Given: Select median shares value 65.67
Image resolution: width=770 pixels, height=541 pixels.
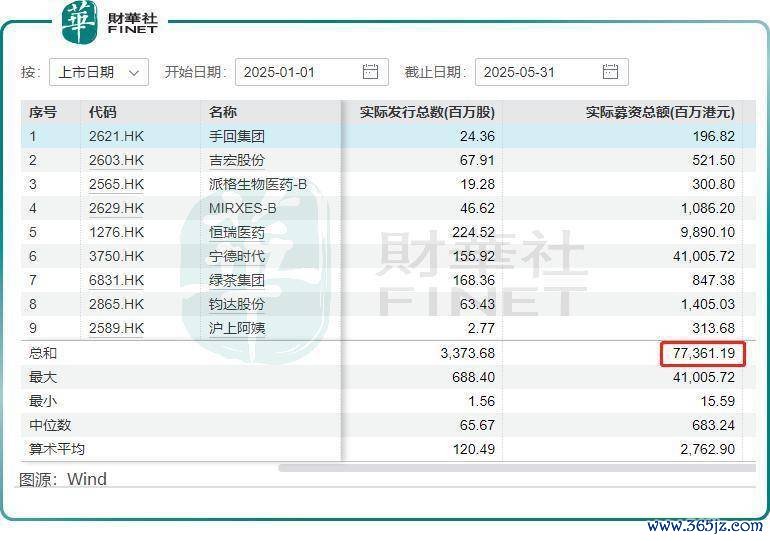Looking at the screenshot, I should point(477,425).
